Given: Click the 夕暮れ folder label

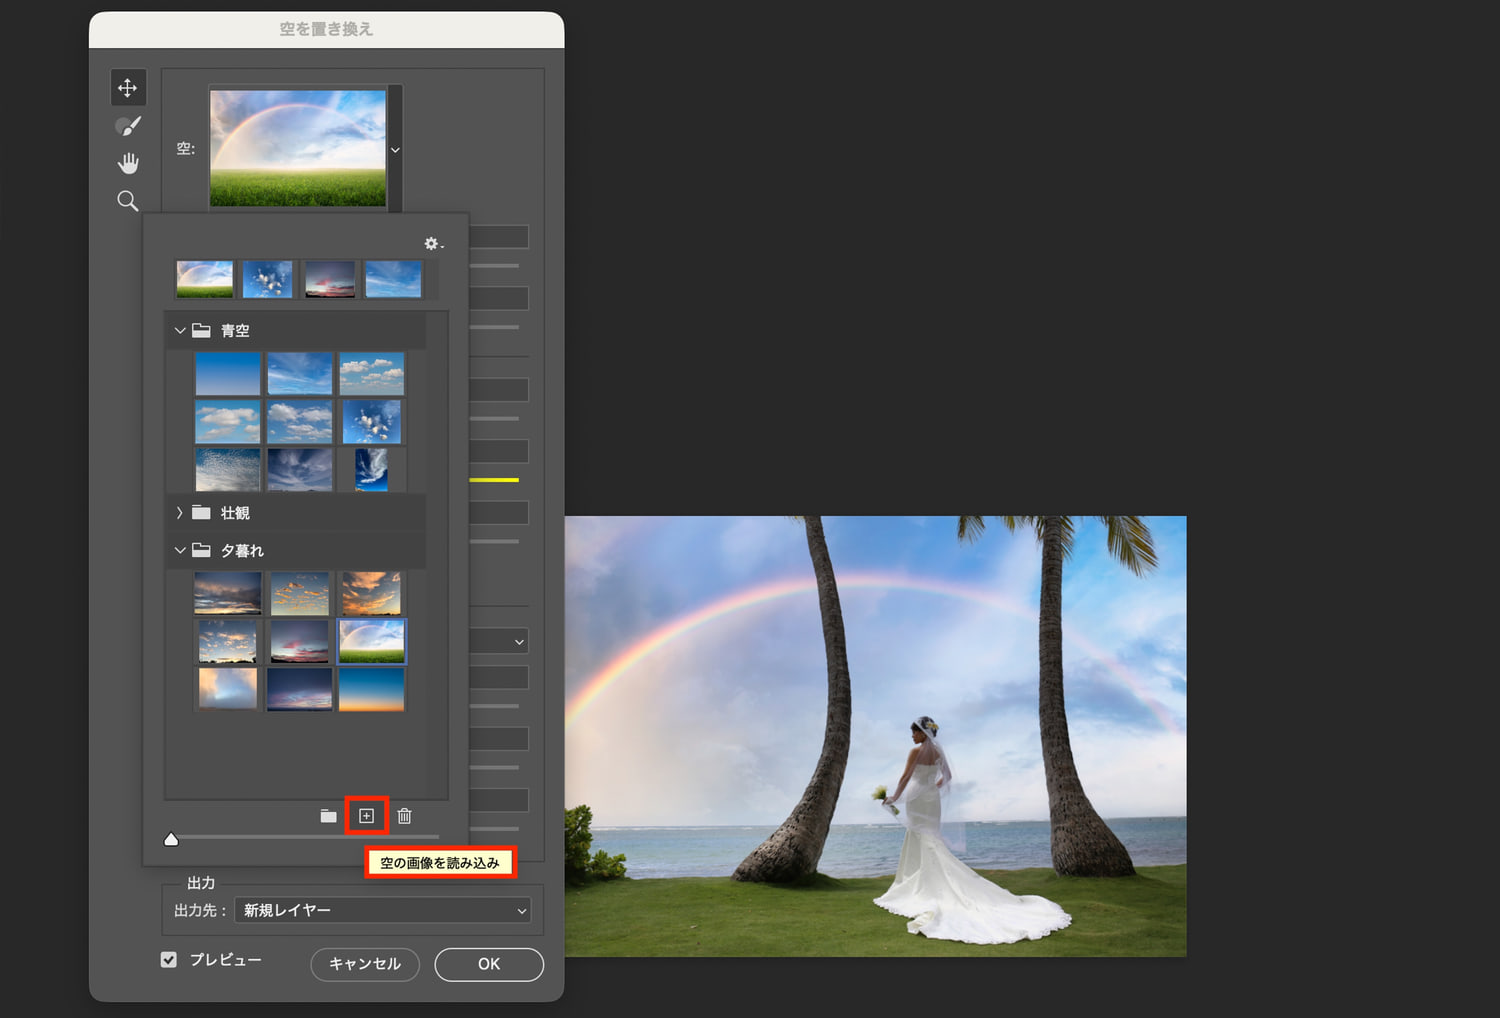Looking at the screenshot, I should pyautogui.click(x=242, y=551).
